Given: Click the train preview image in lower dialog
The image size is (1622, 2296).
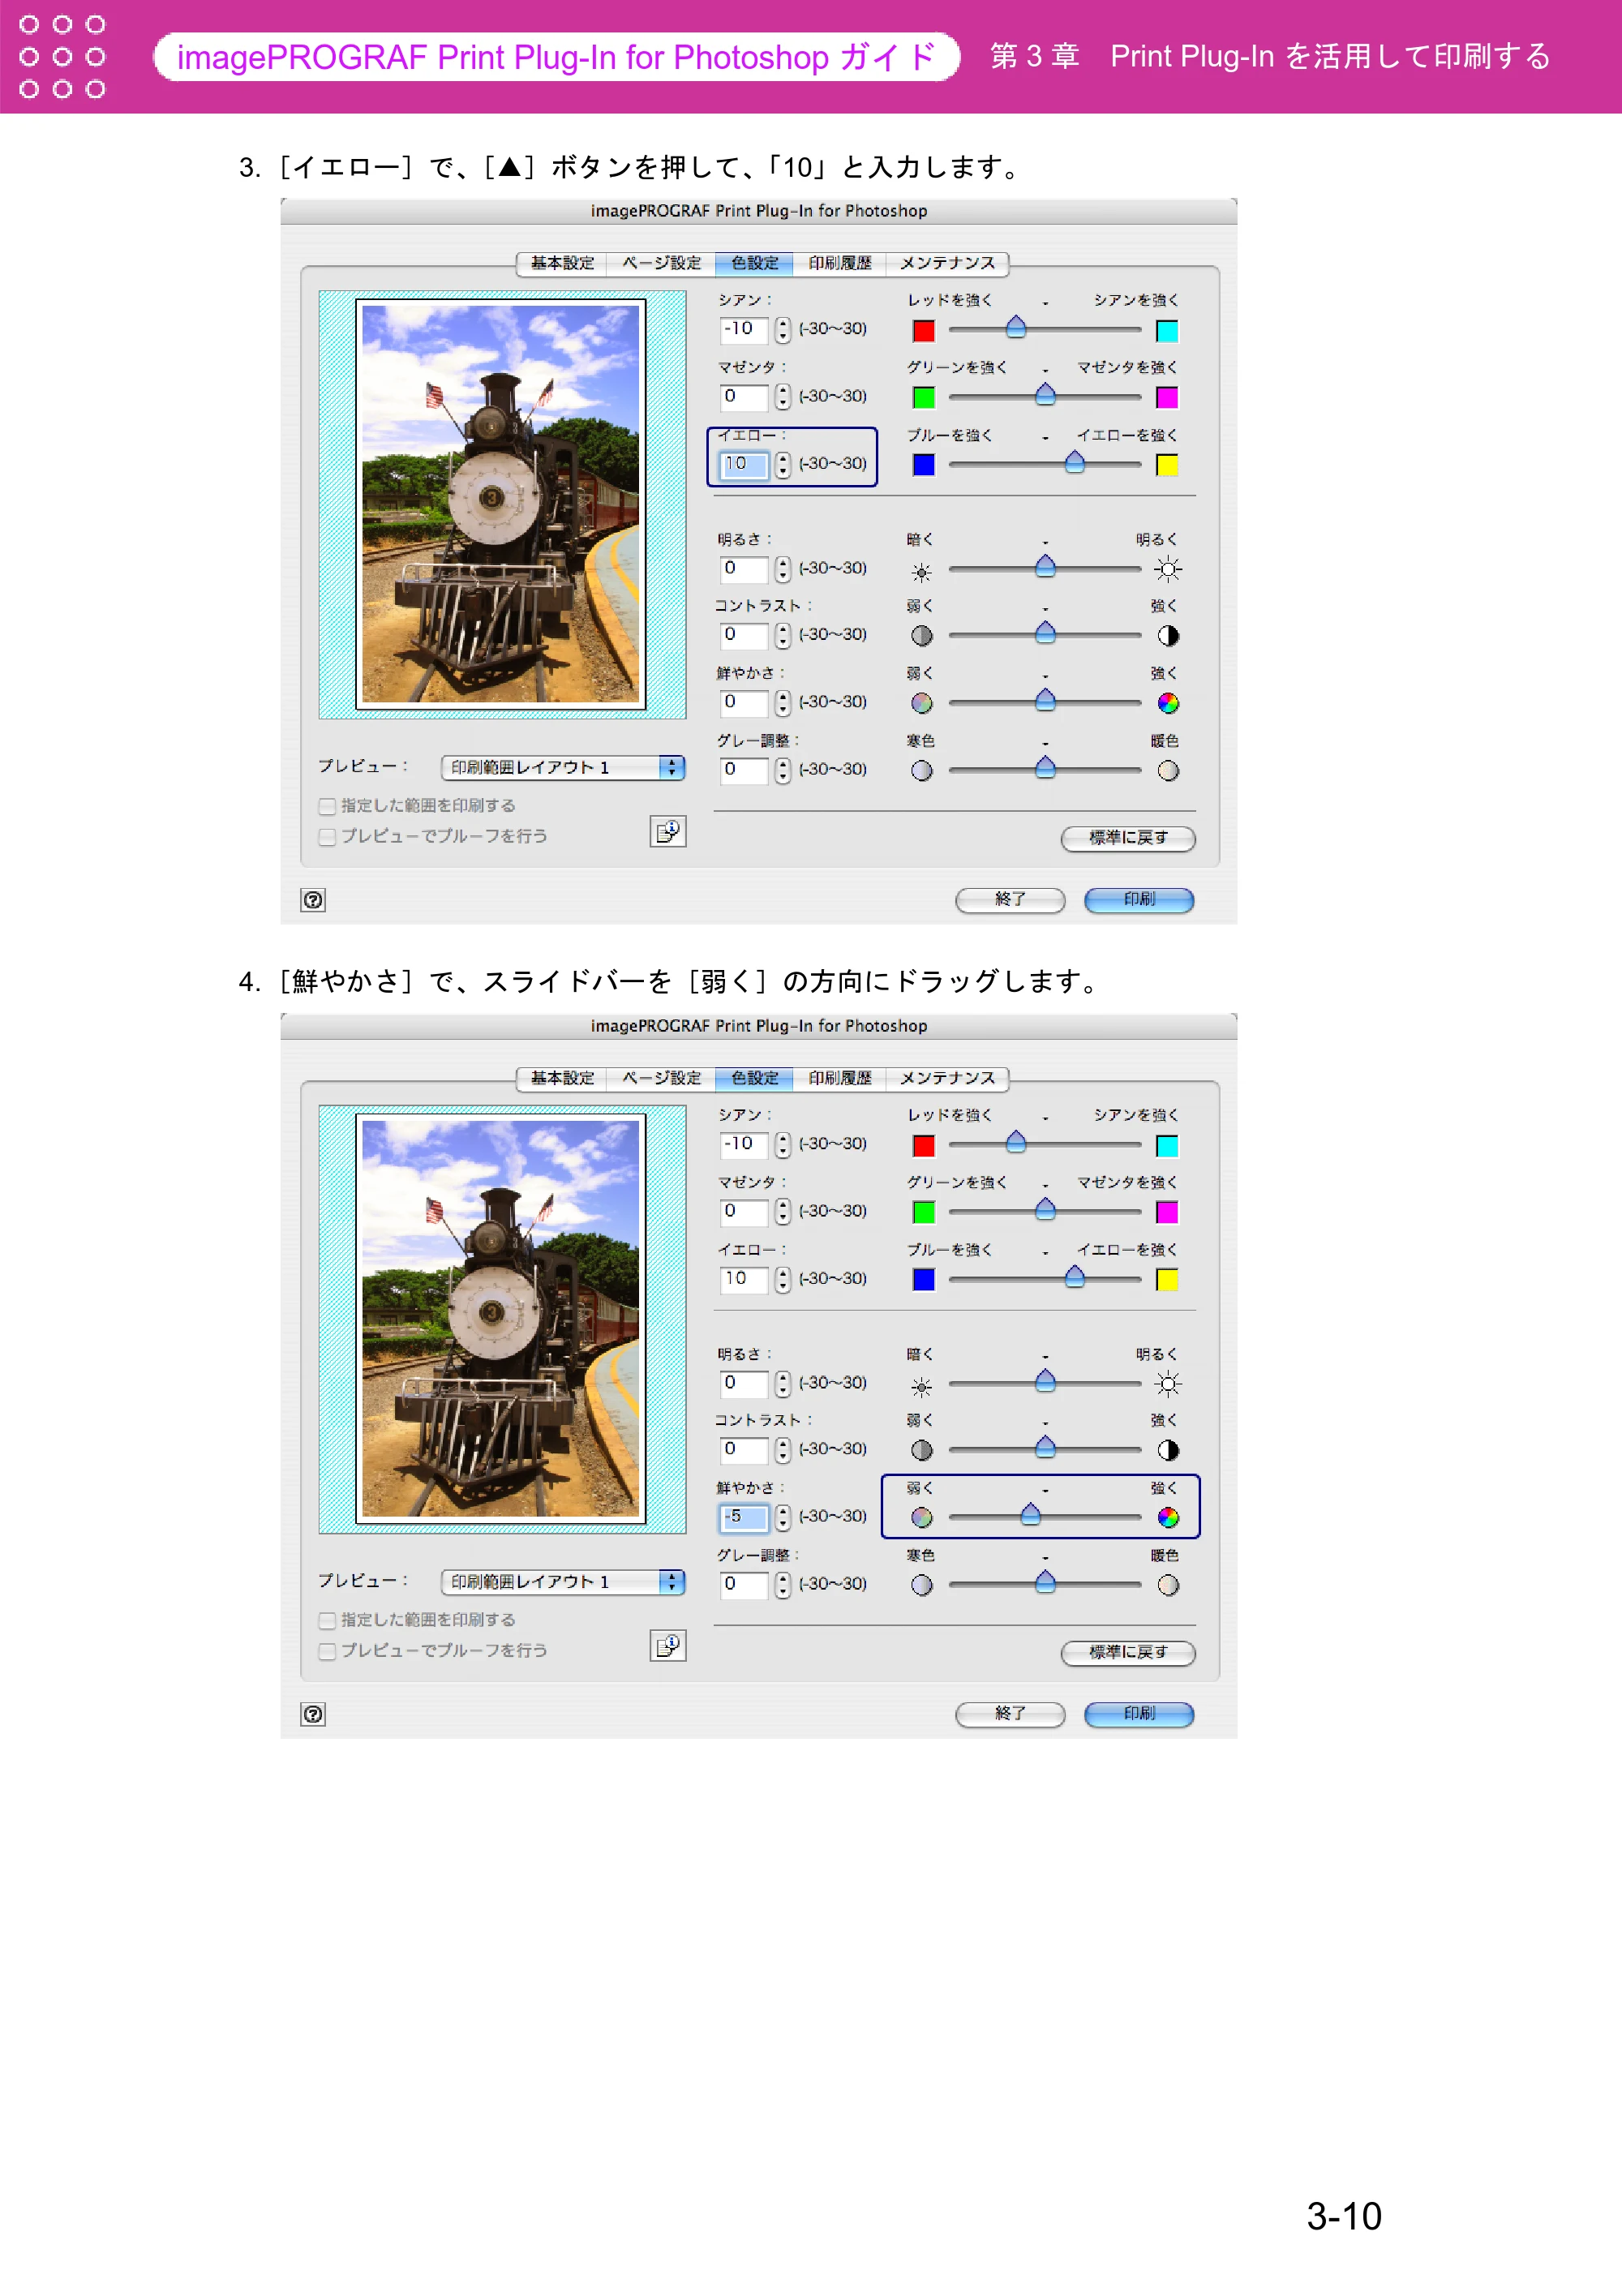Looking at the screenshot, I should [501, 1320].
